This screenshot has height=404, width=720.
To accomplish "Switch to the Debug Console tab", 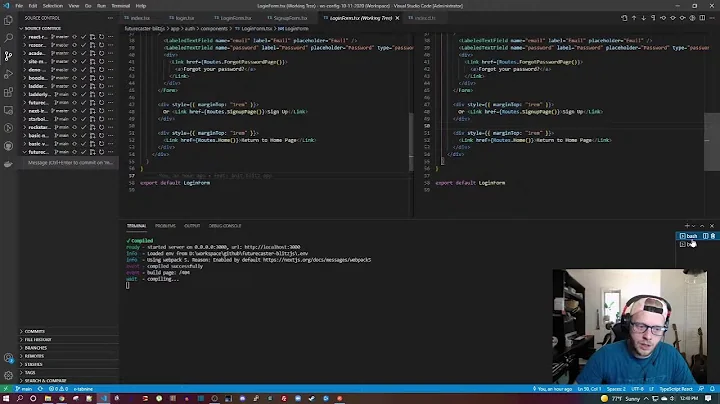I will coord(225,226).
